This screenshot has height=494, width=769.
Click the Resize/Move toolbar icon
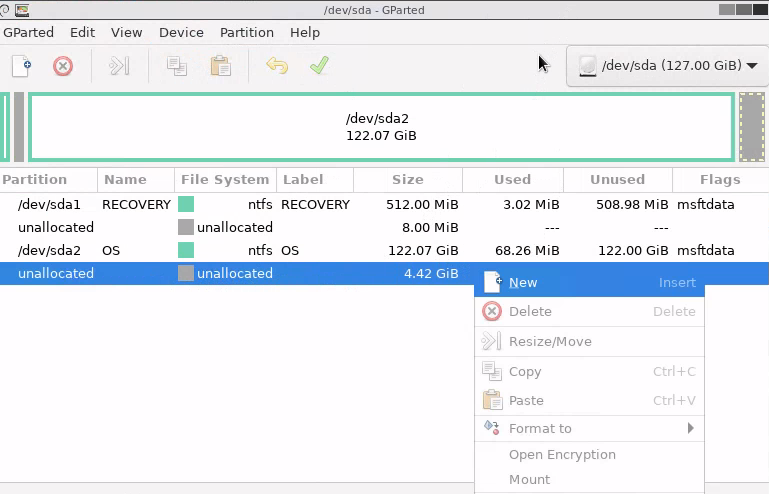(x=120, y=66)
